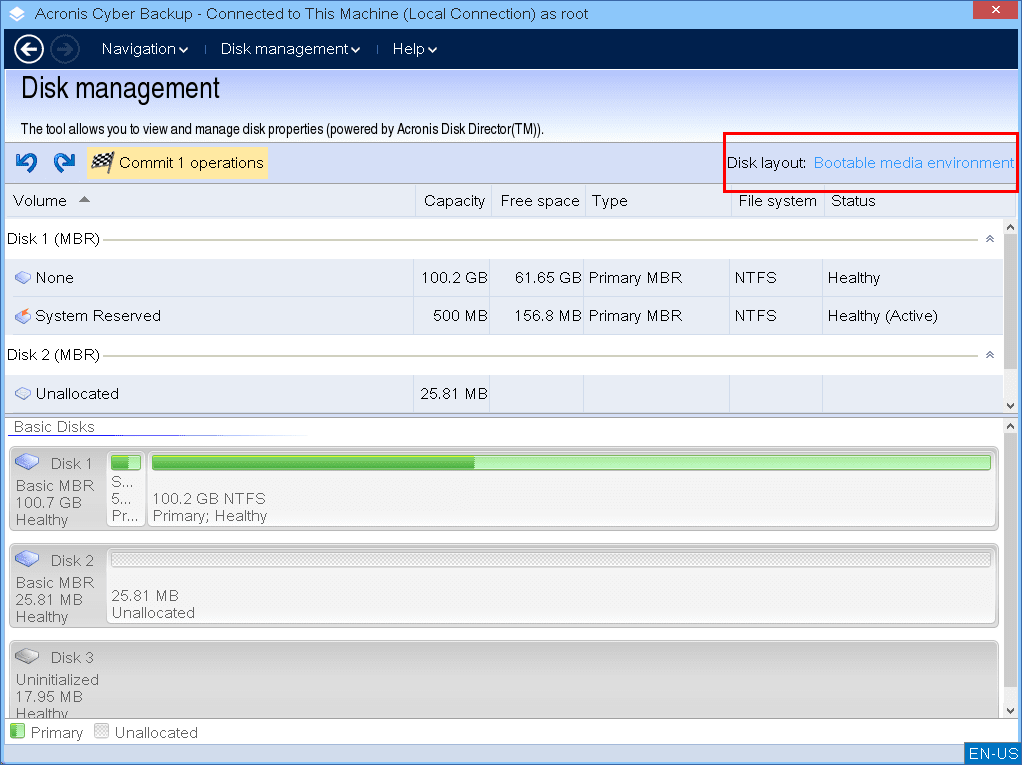Sort by Type column header
Screen dimensions: 1022x765
[658, 201]
